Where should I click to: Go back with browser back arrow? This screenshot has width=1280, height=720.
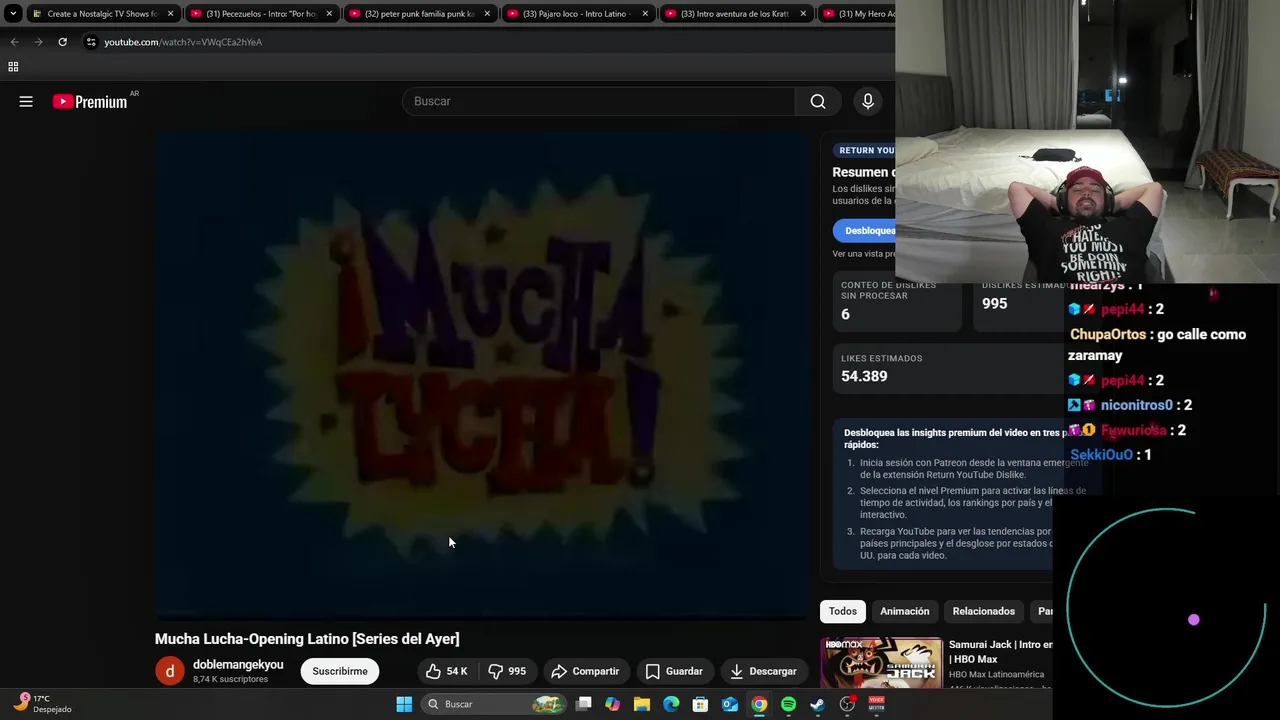click(14, 42)
